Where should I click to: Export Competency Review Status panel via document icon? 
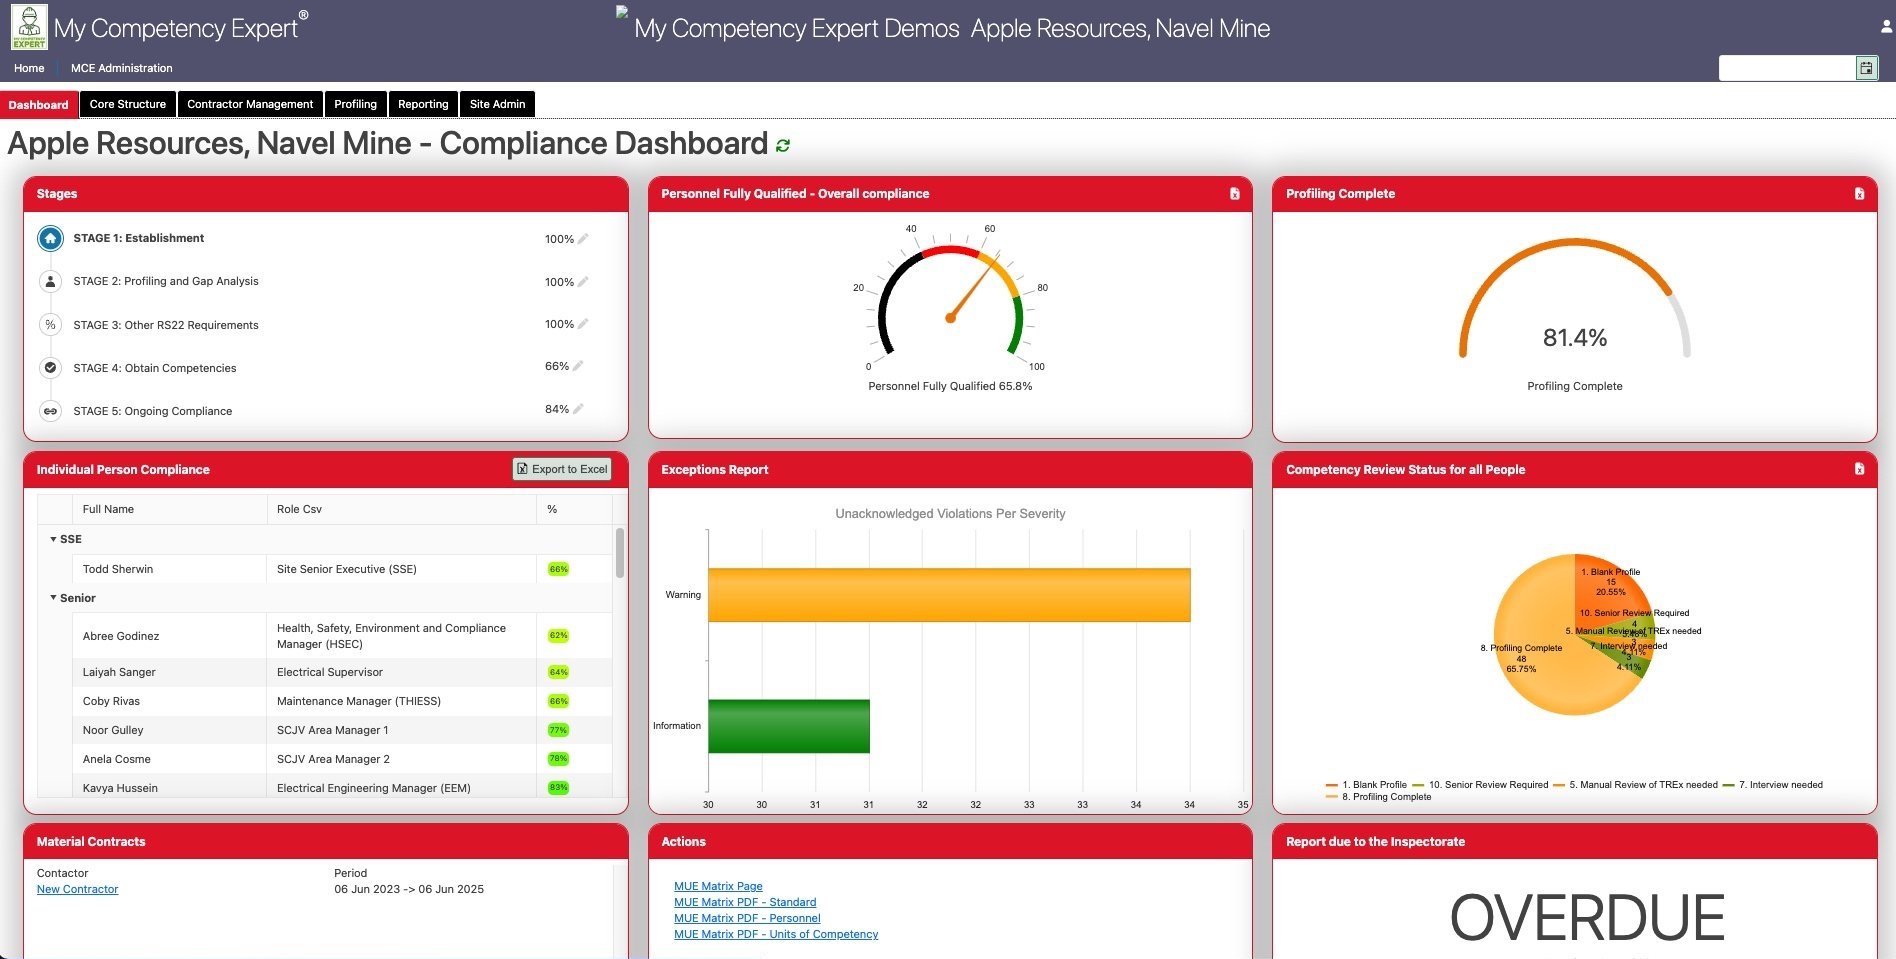1859,469
